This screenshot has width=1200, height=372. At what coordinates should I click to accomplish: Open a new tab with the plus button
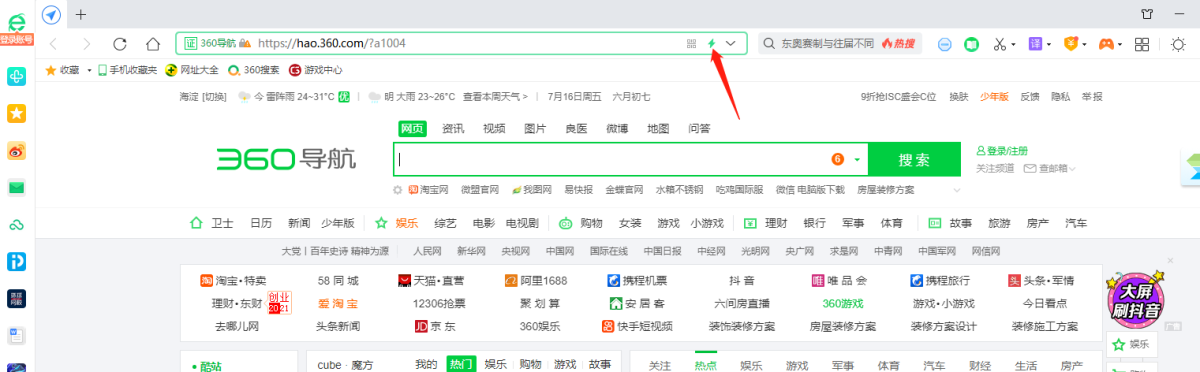tap(81, 14)
